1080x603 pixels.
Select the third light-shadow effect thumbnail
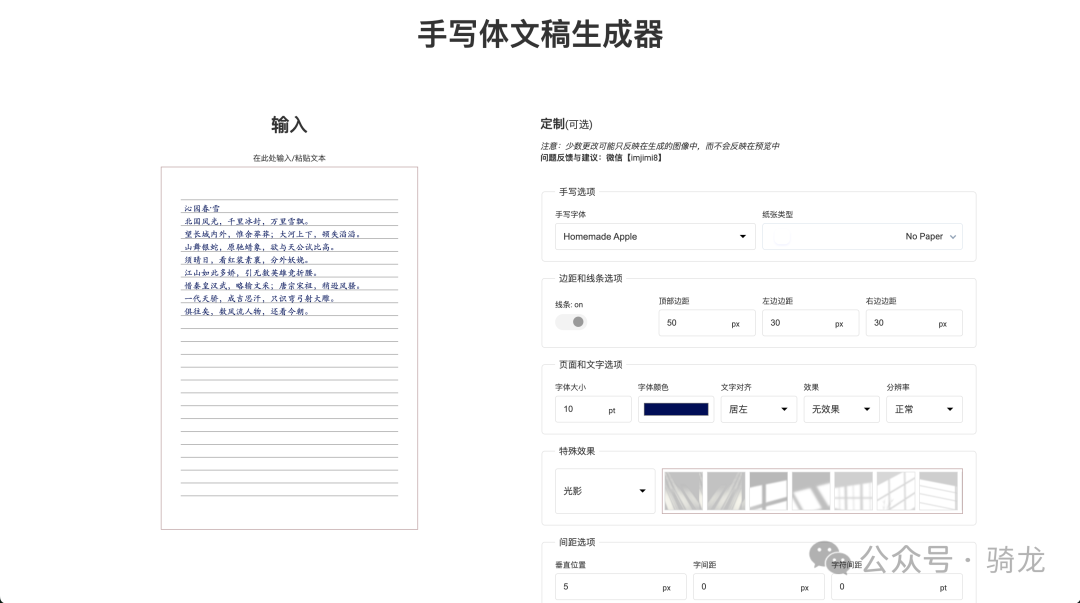click(769, 491)
